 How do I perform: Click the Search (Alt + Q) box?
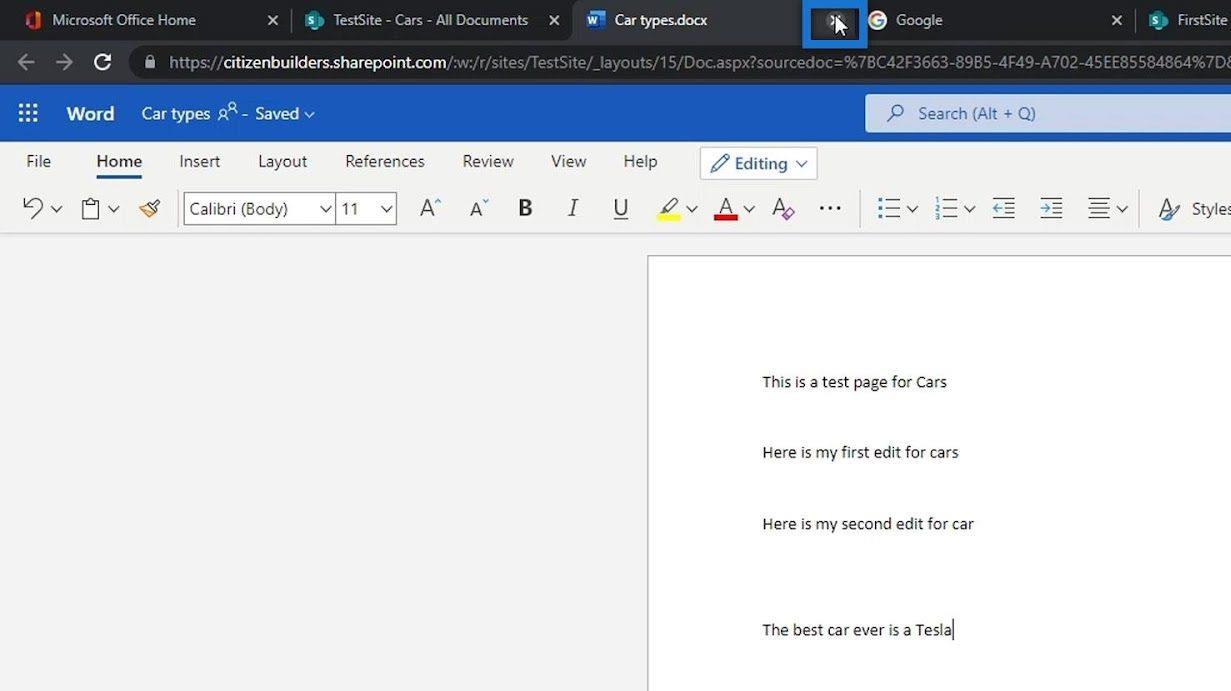click(1048, 113)
